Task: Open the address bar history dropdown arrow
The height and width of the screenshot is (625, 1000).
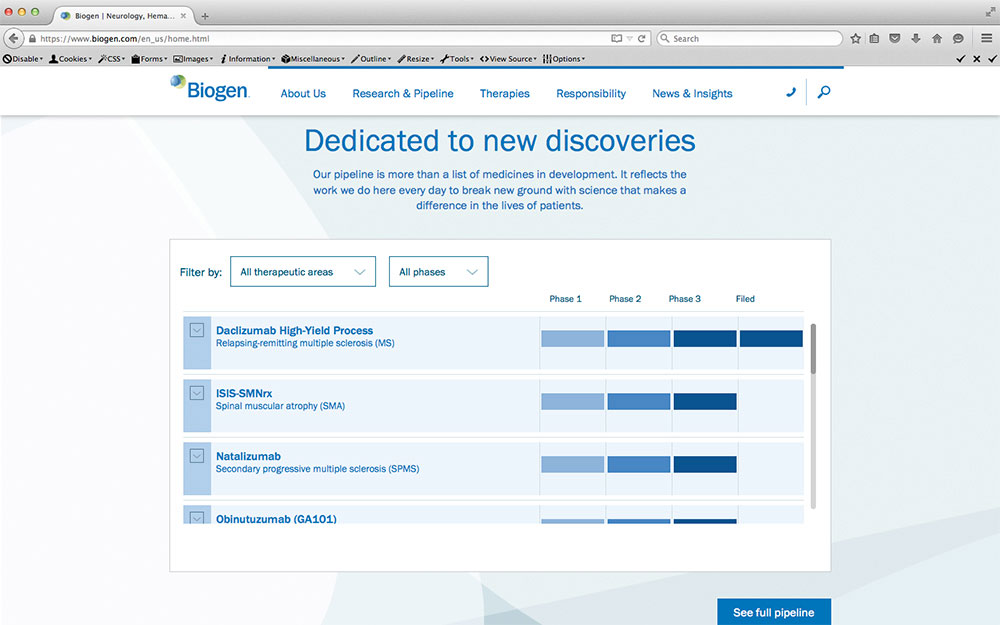Action: [629, 38]
